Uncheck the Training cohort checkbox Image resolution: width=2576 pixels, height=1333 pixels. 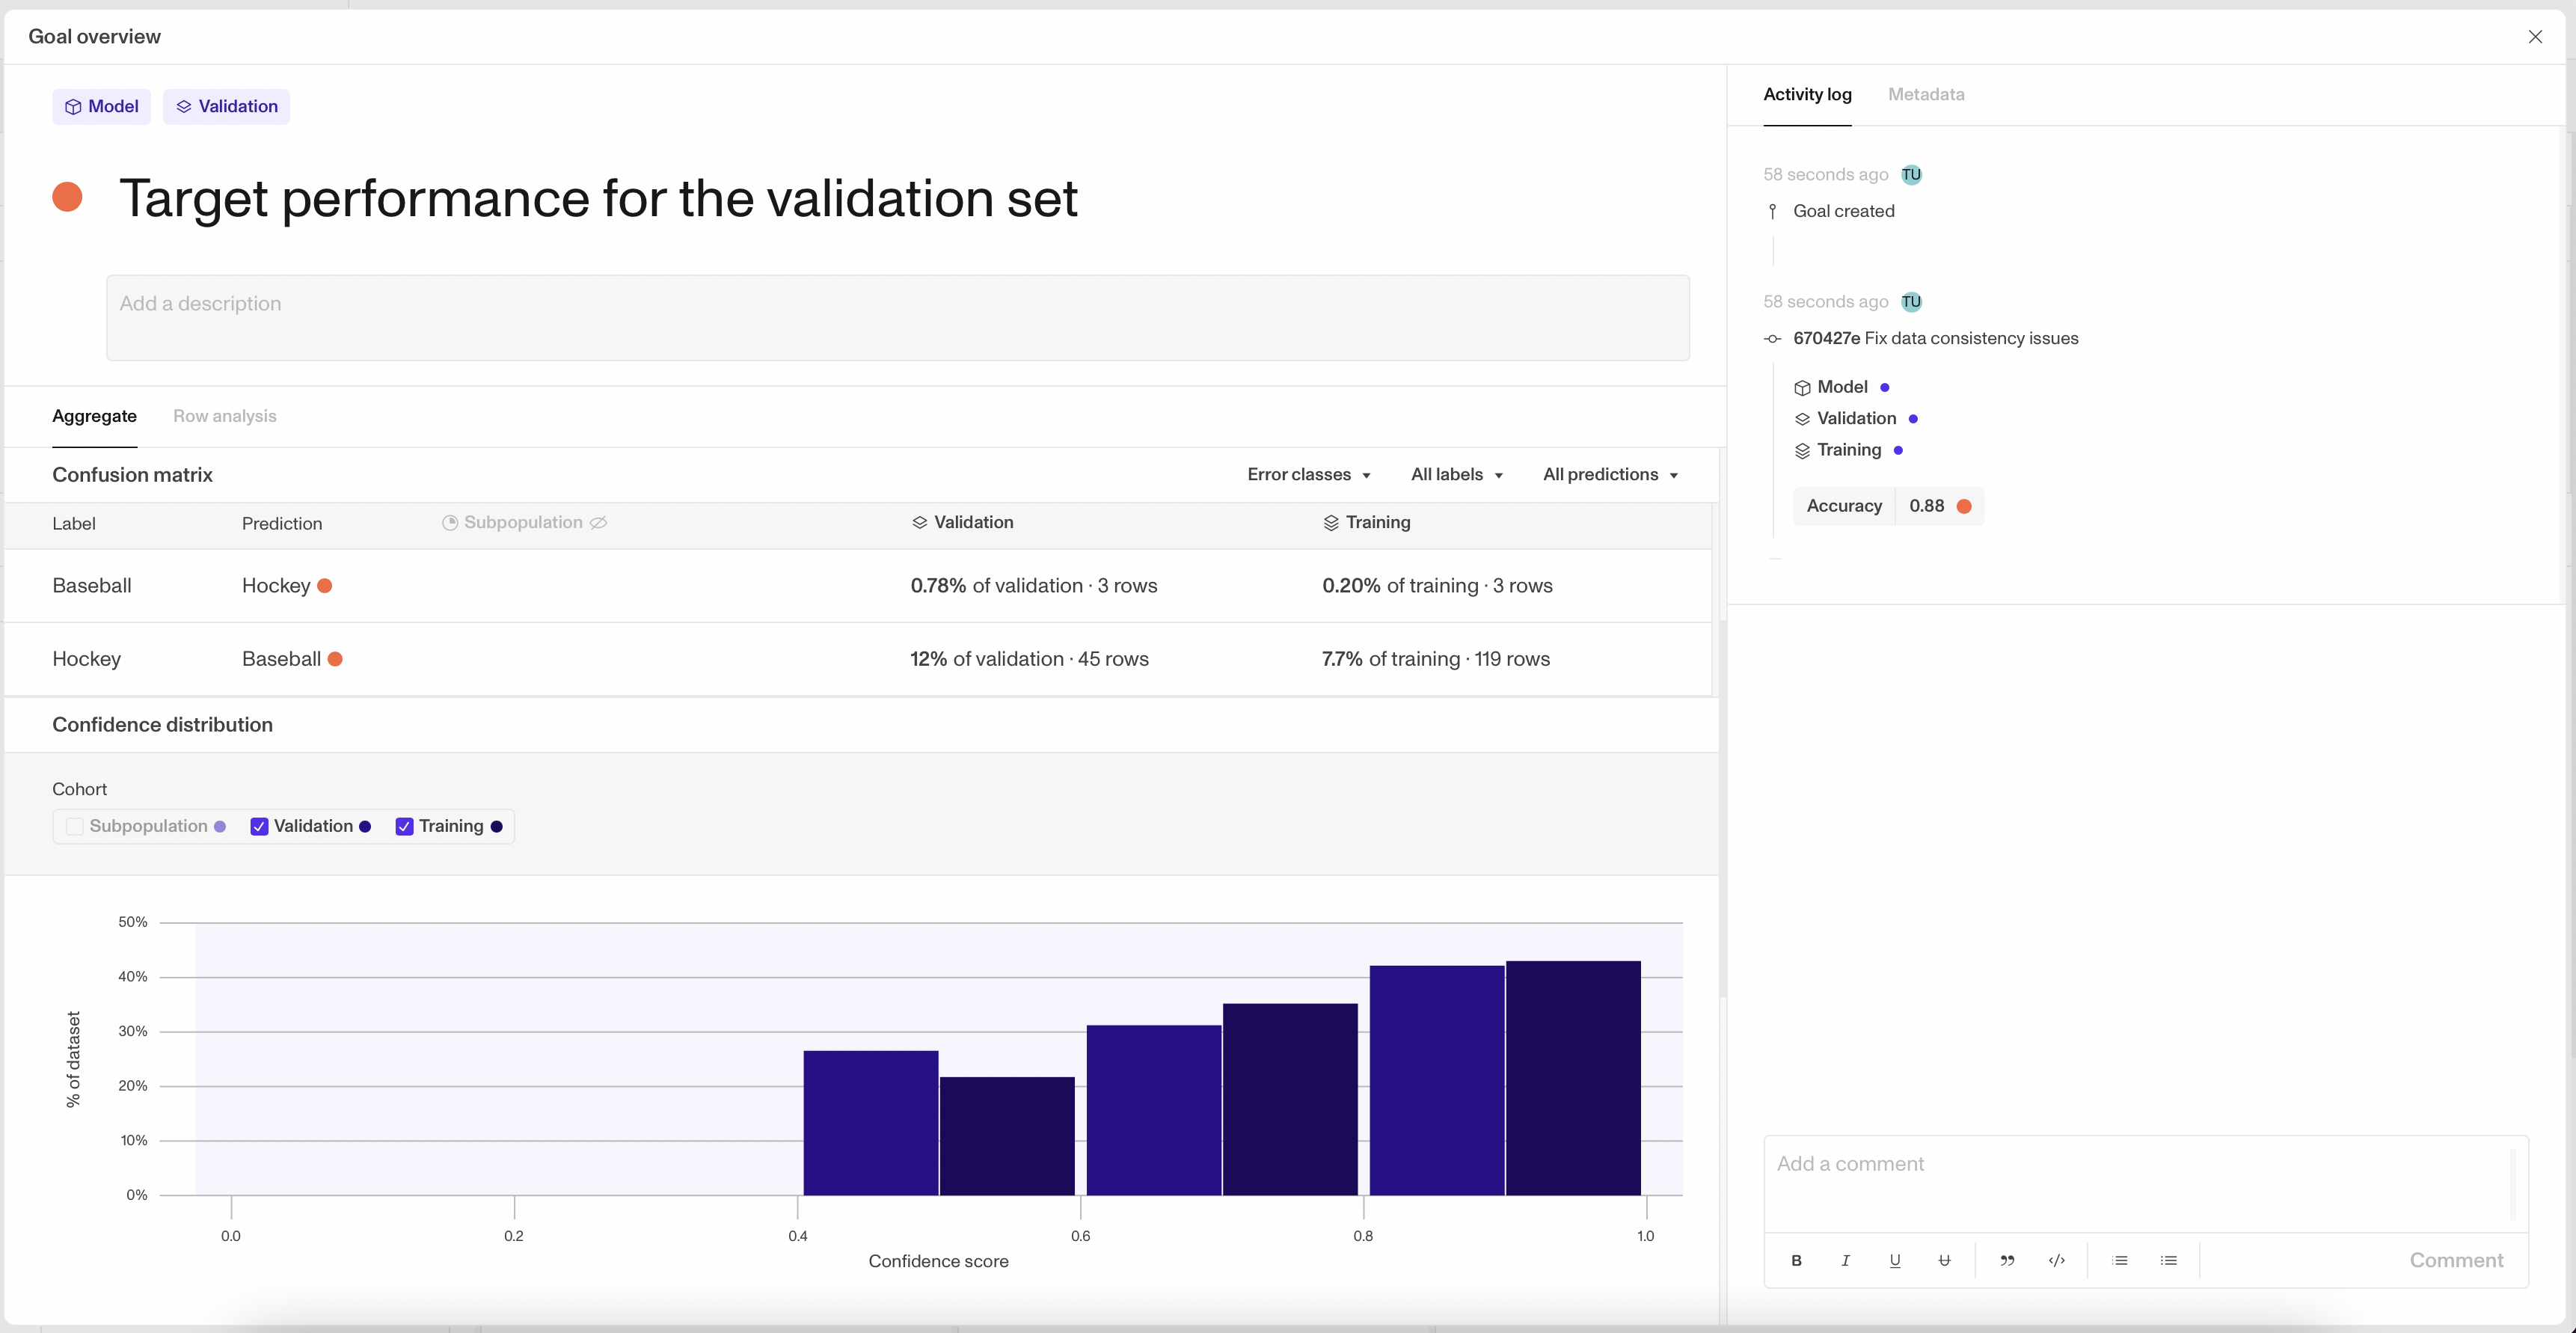coord(404,826)
